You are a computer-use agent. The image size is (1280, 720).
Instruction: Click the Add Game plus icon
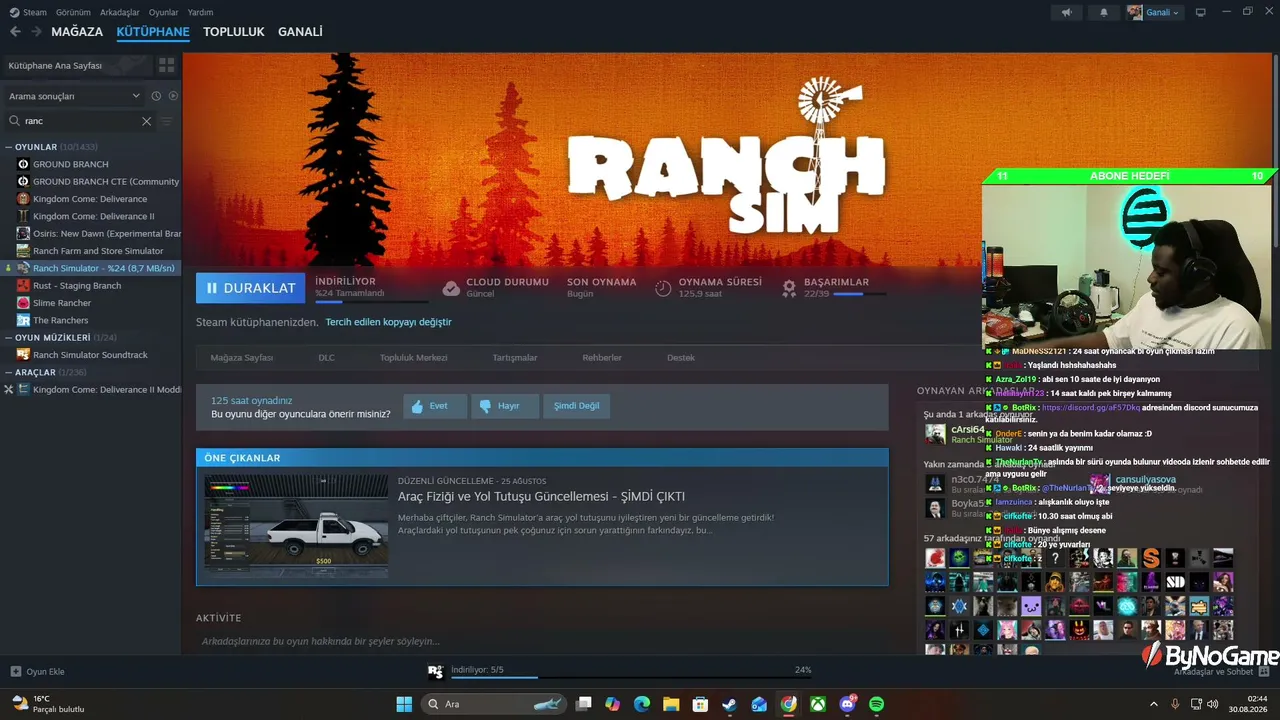pos(15,671)
